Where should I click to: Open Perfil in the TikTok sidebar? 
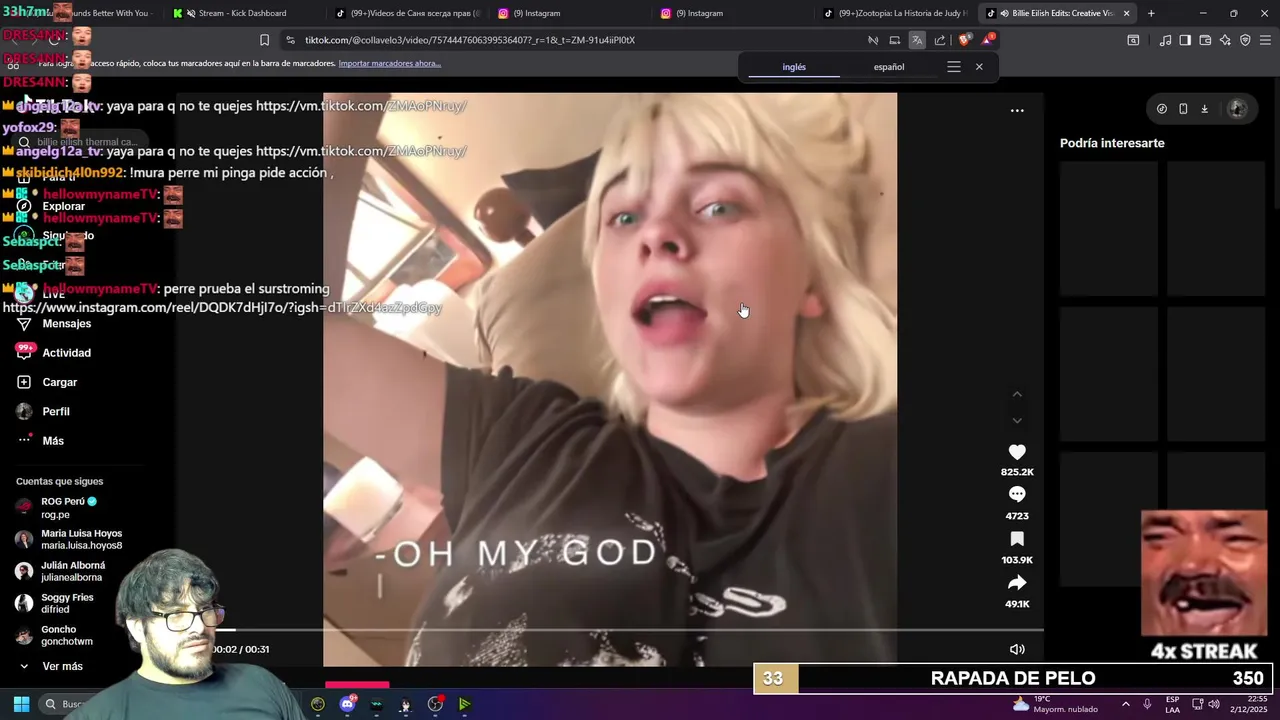click(x=55, y=411)
